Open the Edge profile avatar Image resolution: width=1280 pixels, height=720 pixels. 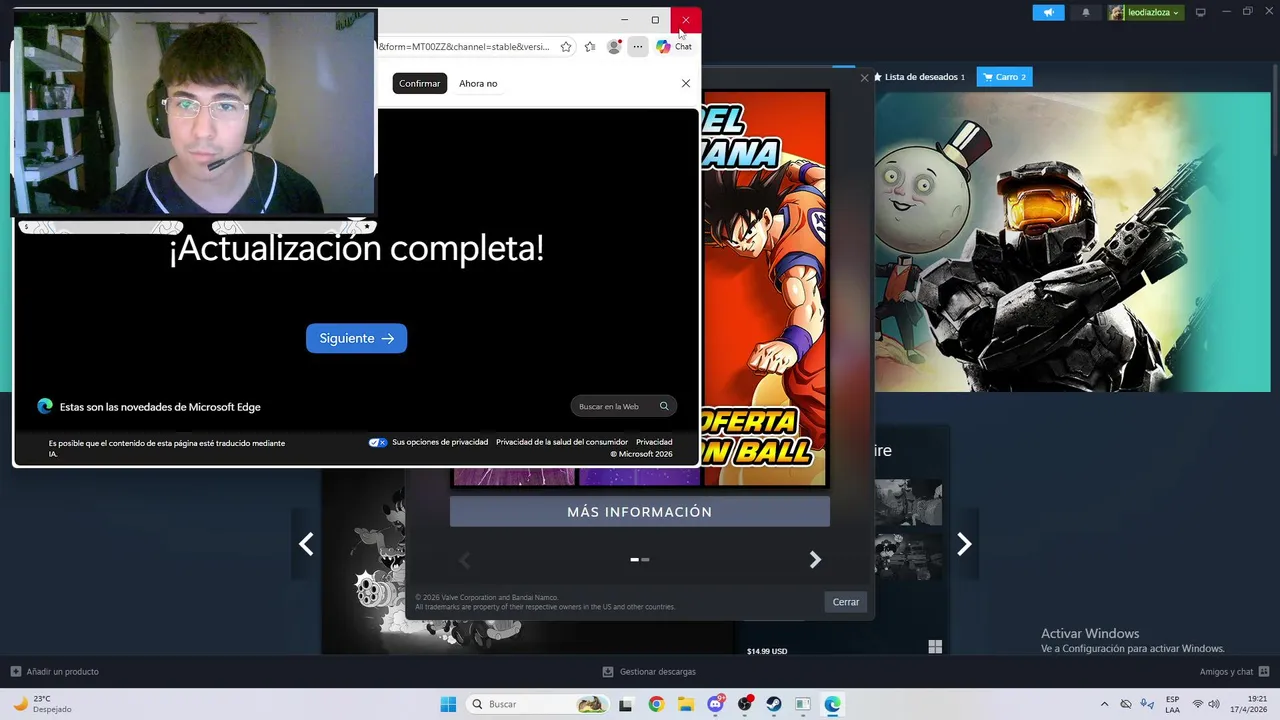(x=614, y=47)
